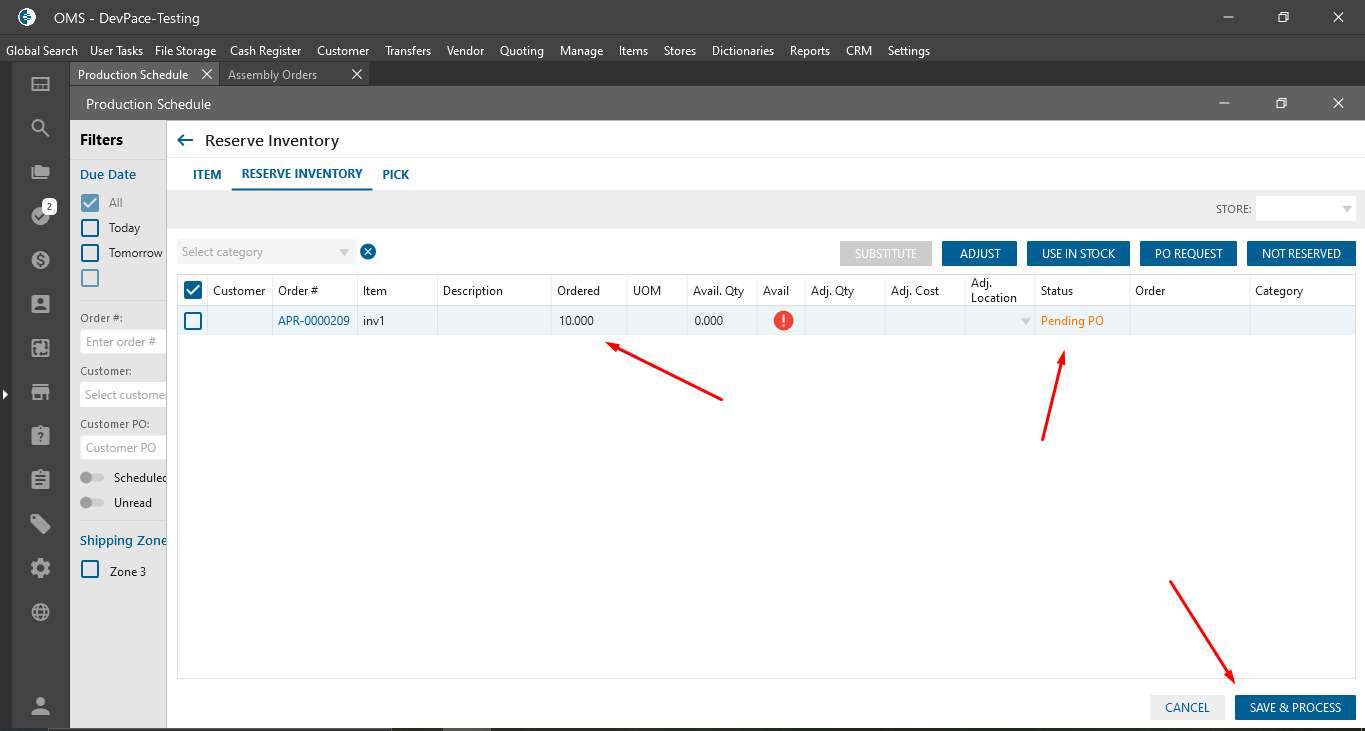Open the Cash Register dollar icon
Viewport: 1365px width, 731px height.
point(40,260)
